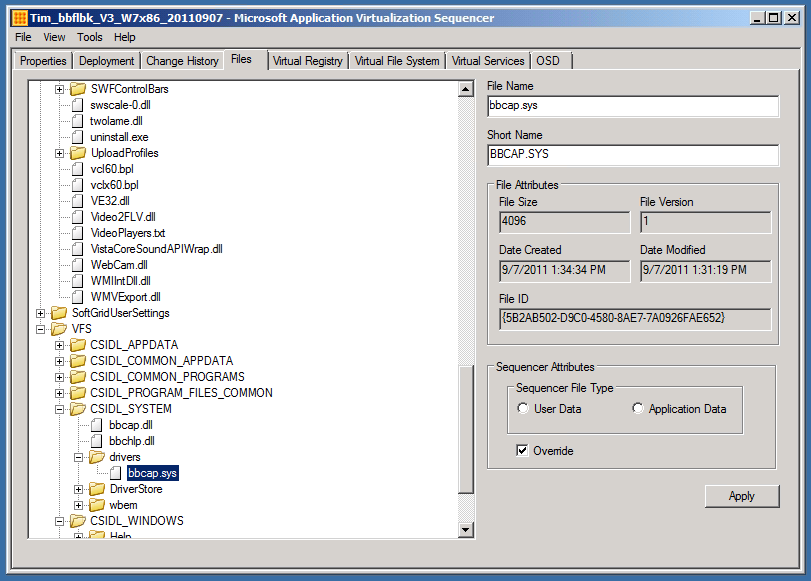Click the drivers folder icon
This screenshot has width=811, height=581.
click(x=97, y=457)
